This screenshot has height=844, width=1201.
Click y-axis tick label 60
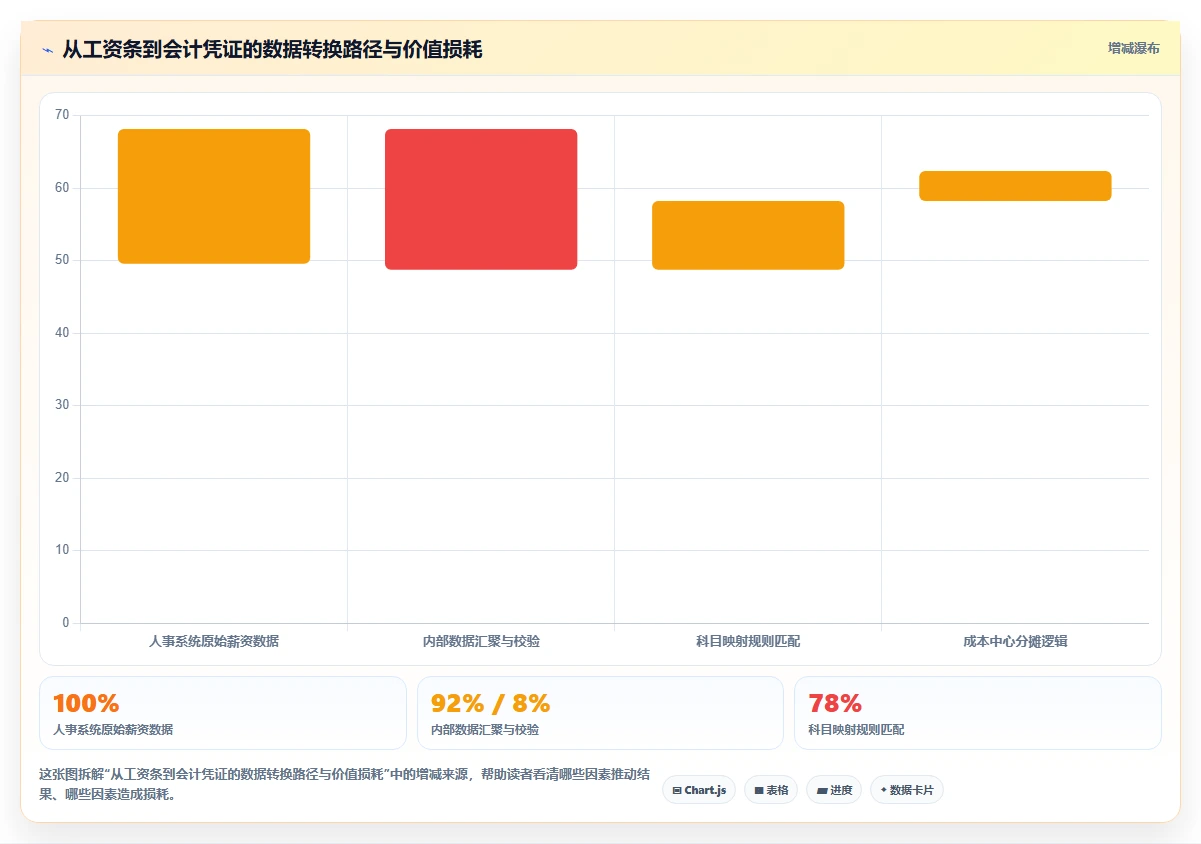tap(62, 188)
